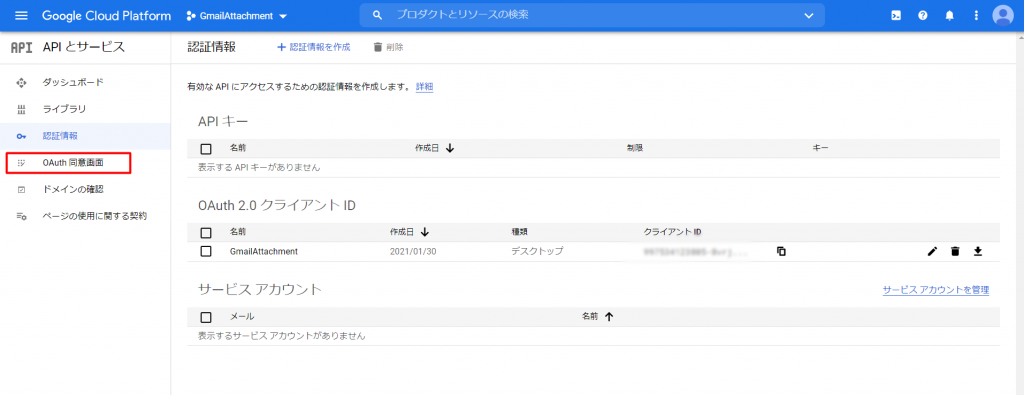Open the GmailAttachment client name link
1024x395 pixels.
(264, 251)
